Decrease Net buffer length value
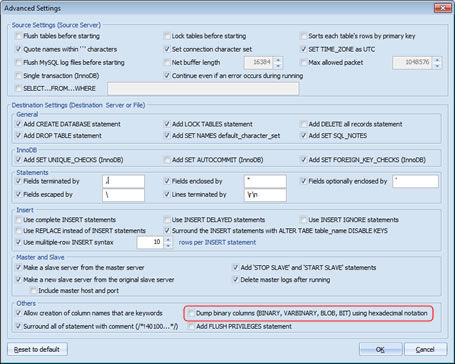The image size is (455, 364). pyautogui.click(x=278, y=66)
